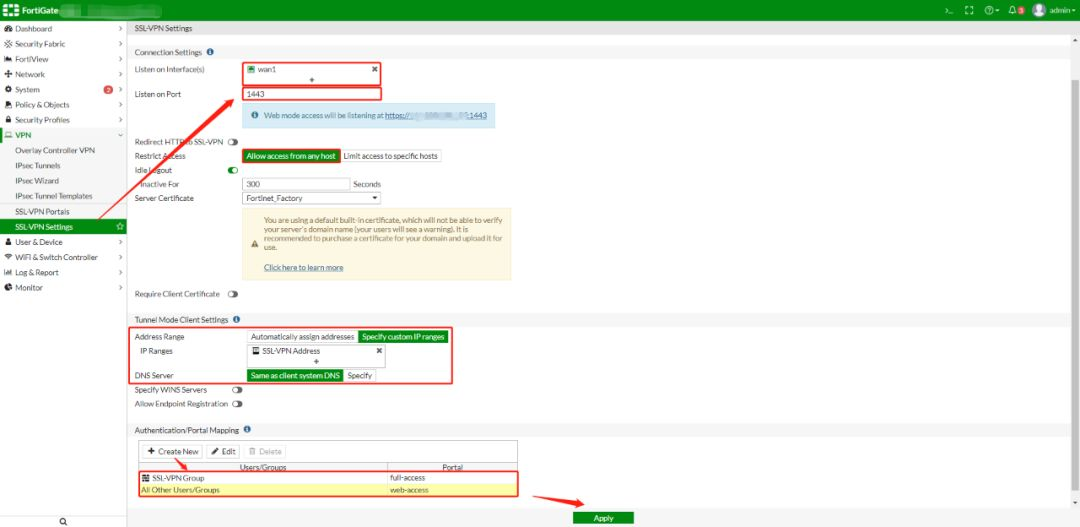Expand the Network menu
The image size is (1080, 527).
pyautogui.click(x=121, y=74)
